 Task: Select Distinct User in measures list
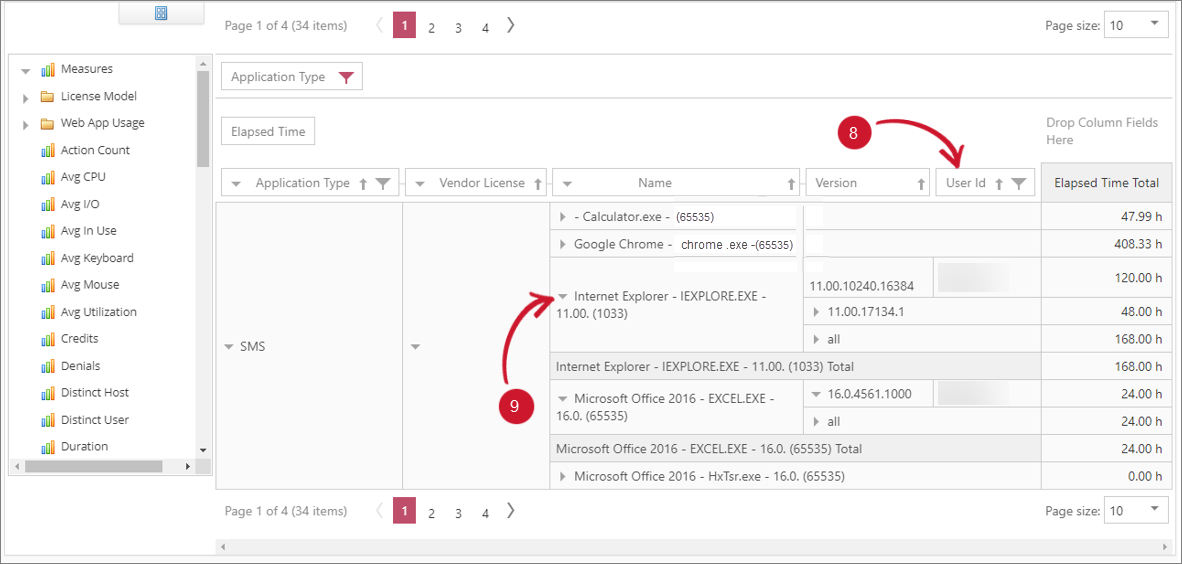tap(94, 420)
